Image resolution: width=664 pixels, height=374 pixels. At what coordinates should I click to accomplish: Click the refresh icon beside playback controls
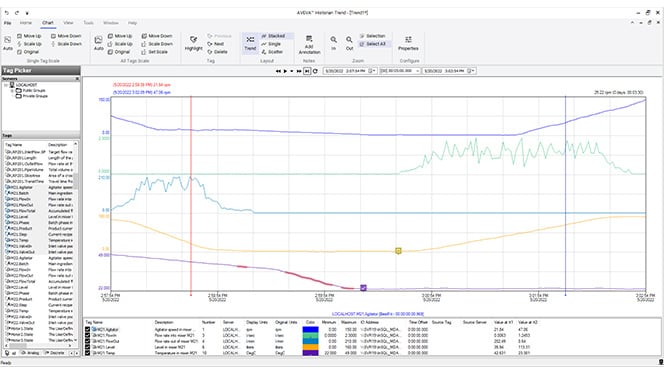[x=315, y=71]
